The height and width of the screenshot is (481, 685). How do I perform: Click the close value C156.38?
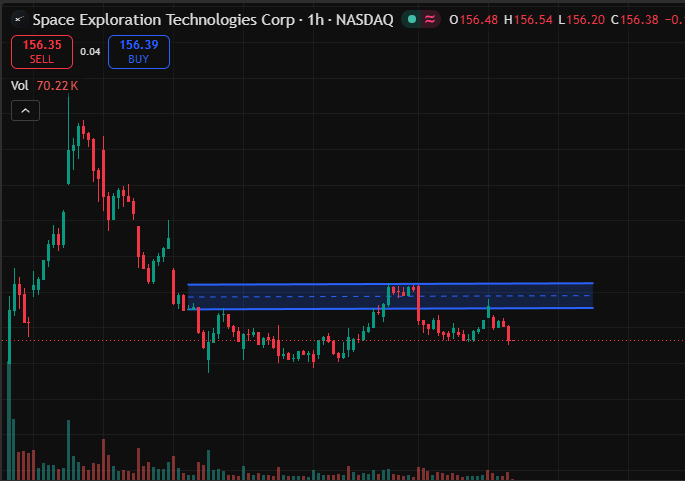(x=634, y=20)
